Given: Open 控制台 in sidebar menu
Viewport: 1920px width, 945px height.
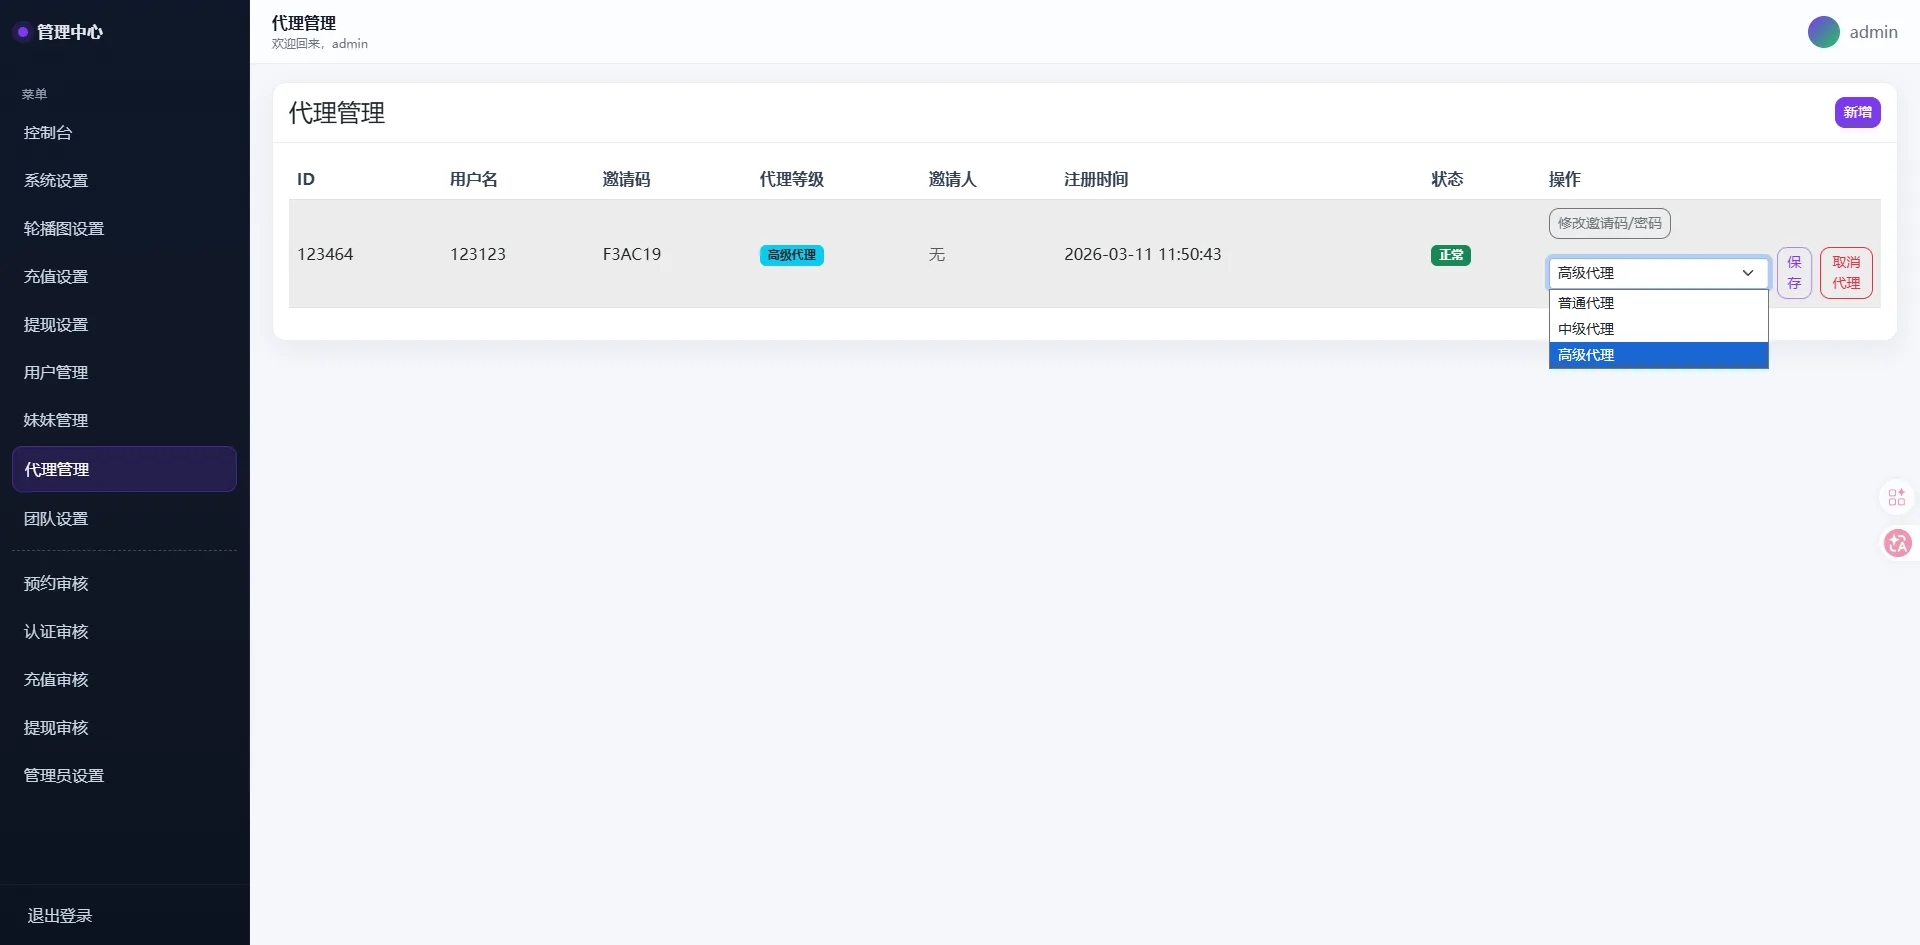Looking at the screenshot, I should pos(48,133).
